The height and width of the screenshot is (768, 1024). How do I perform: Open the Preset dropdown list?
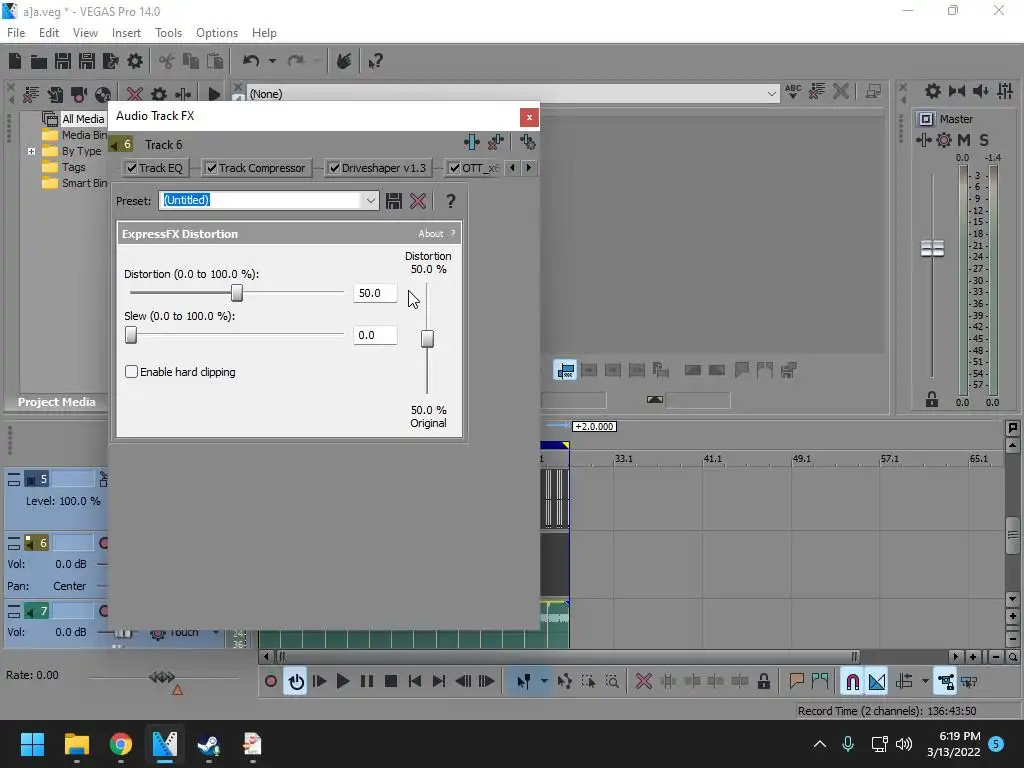point(370,200)
